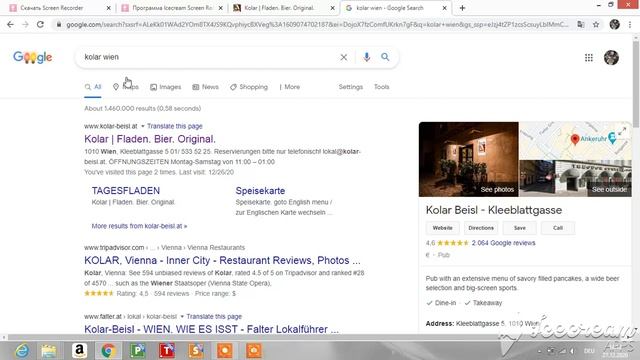The image size is (640, 360).
Task: Open Amazon app in taskbar
Action: coord(79,351)
